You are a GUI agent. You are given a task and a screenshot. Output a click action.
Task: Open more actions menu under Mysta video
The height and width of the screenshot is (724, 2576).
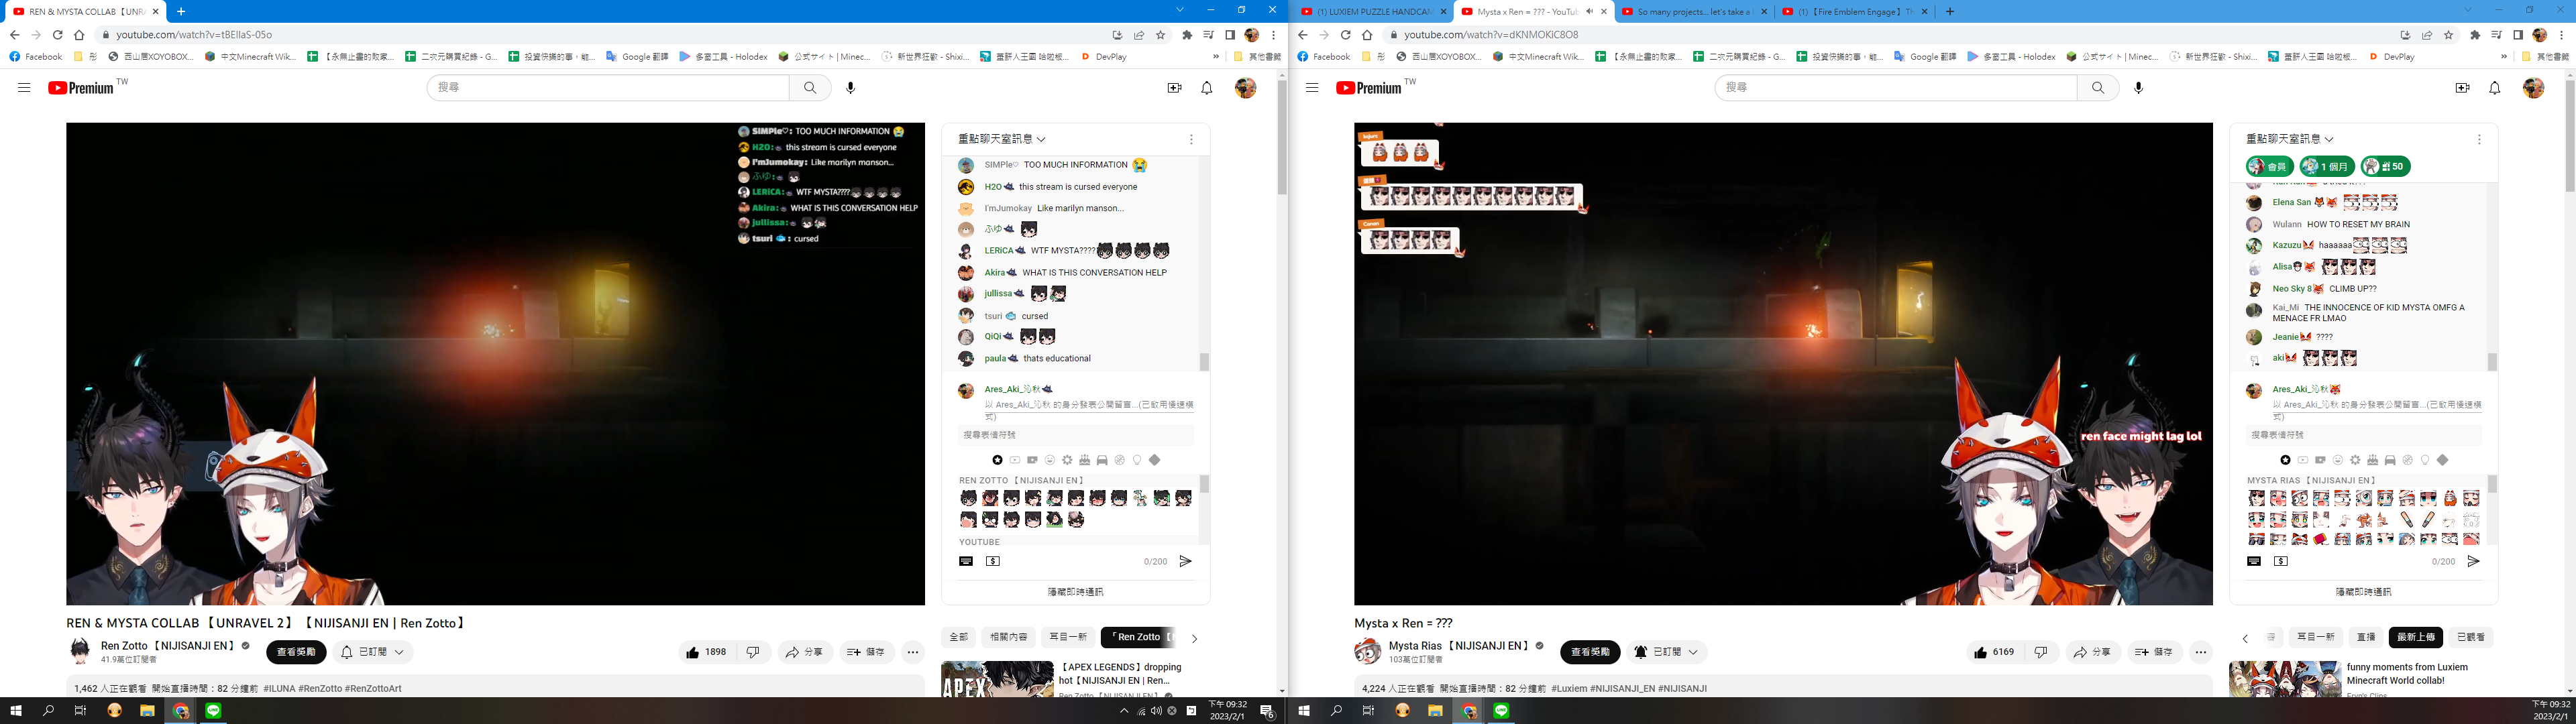tap(2201, 652)
